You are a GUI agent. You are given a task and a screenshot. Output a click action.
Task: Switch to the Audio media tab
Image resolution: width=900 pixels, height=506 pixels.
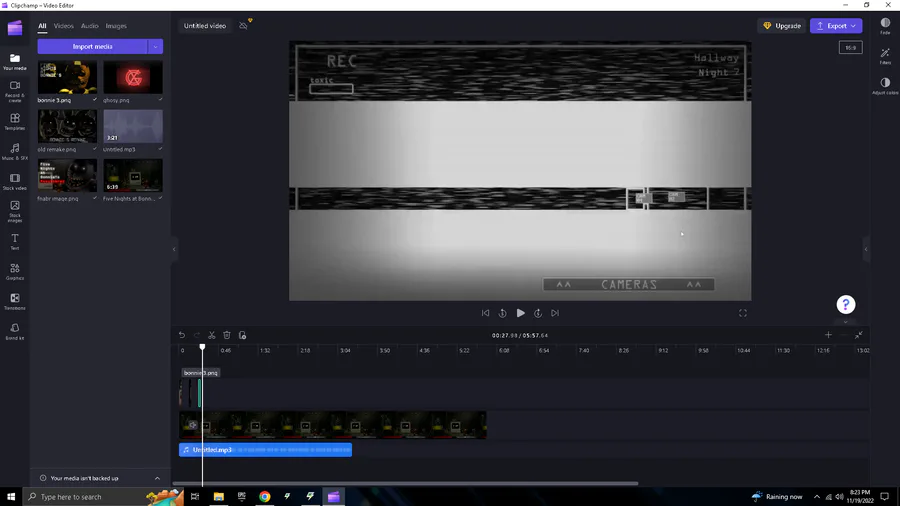coord(90,26)
